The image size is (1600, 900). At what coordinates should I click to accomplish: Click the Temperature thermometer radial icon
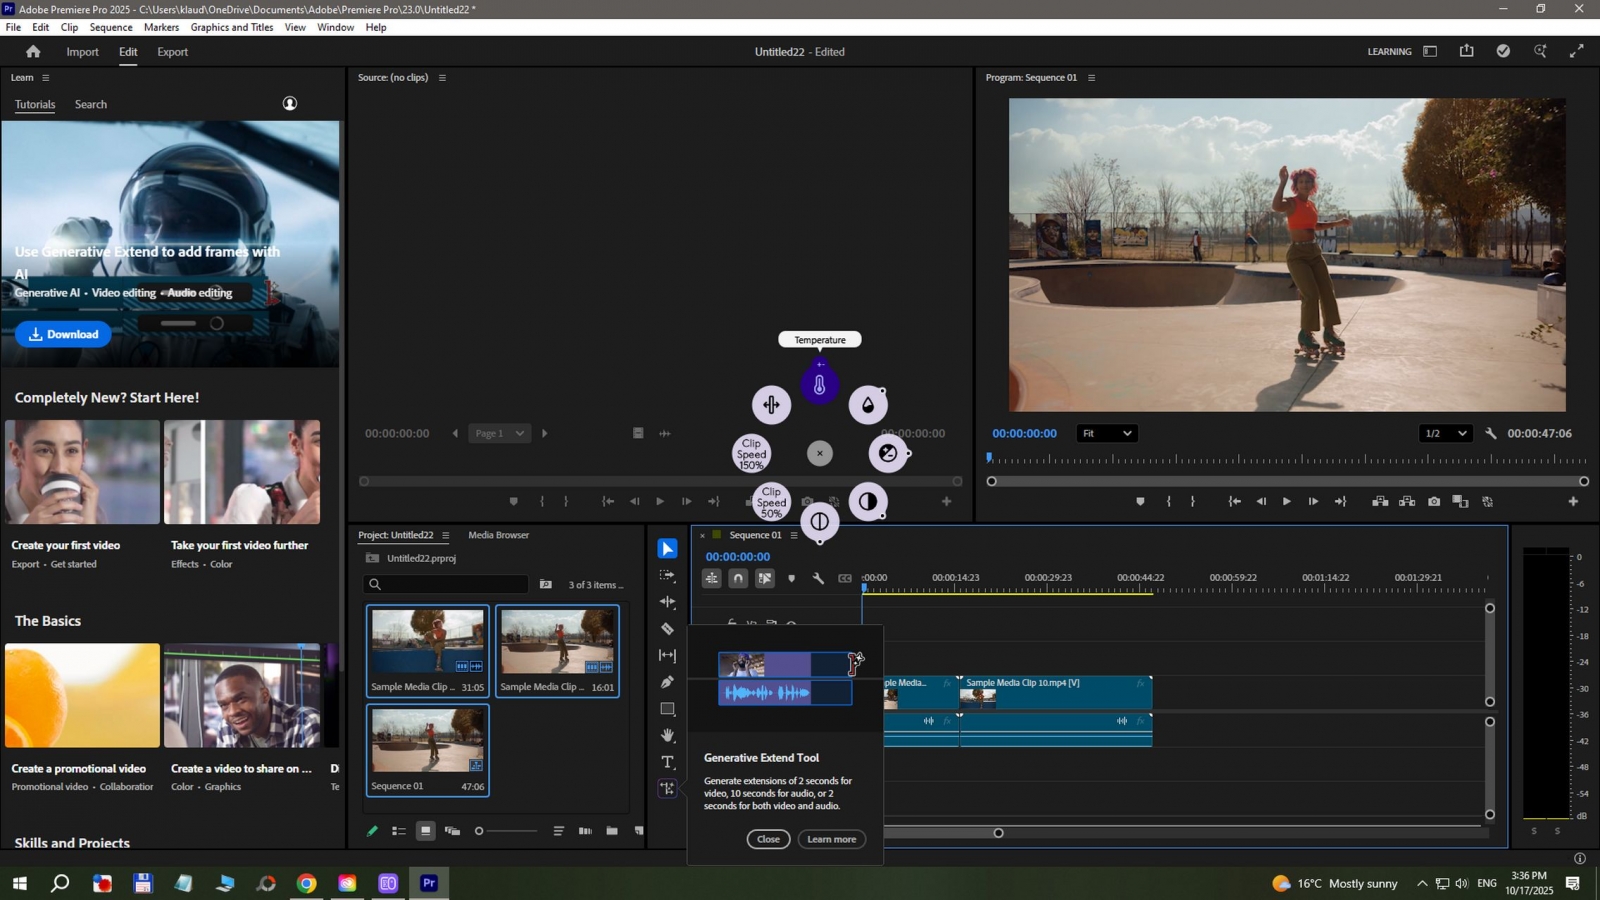click(x=819, y=385)
